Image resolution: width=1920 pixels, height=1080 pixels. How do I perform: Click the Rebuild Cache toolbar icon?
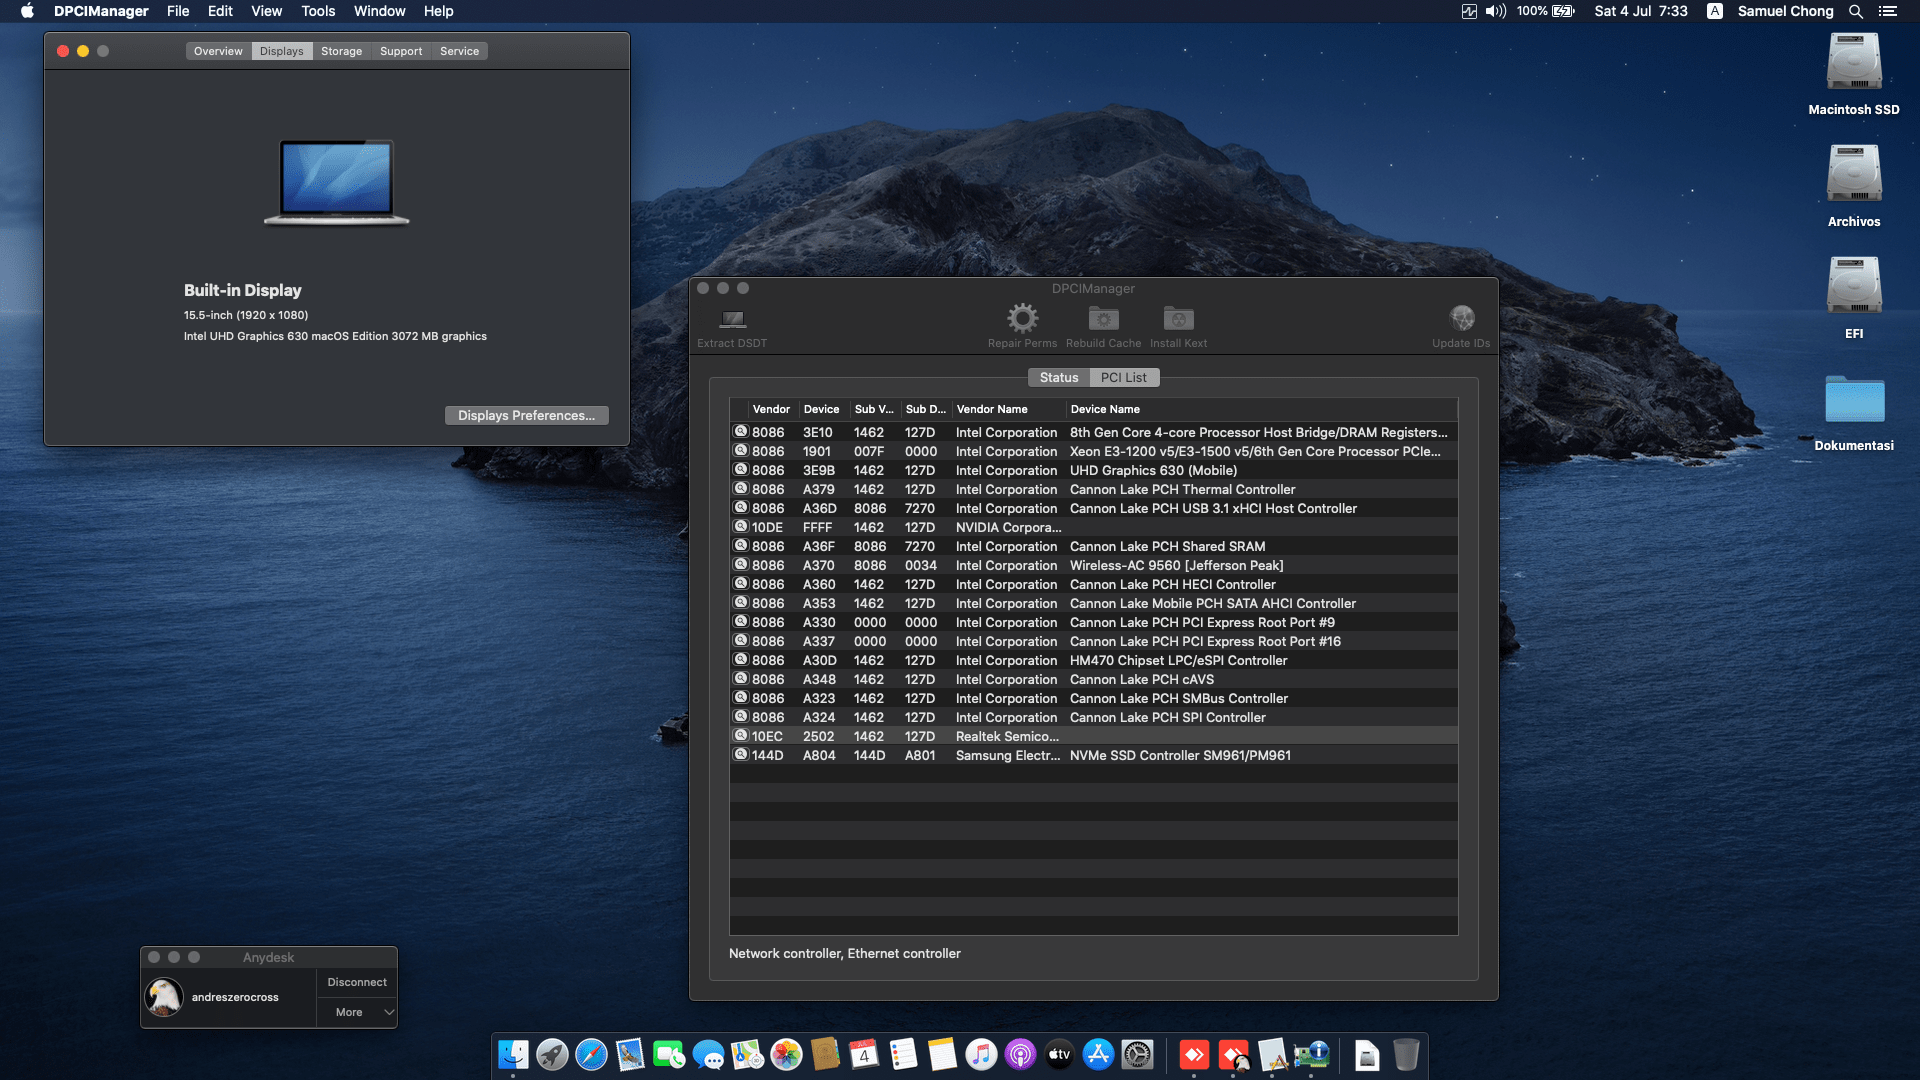pyautogui.click(x=1103, y=318)
